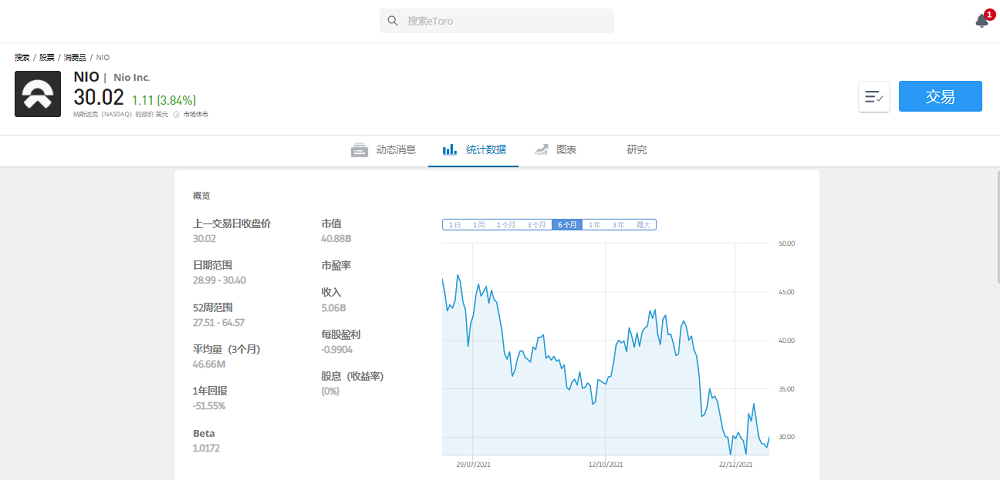Click the 12/10/2021 chart date label
The image size is (1000, 480).
[x=605, y=464]
